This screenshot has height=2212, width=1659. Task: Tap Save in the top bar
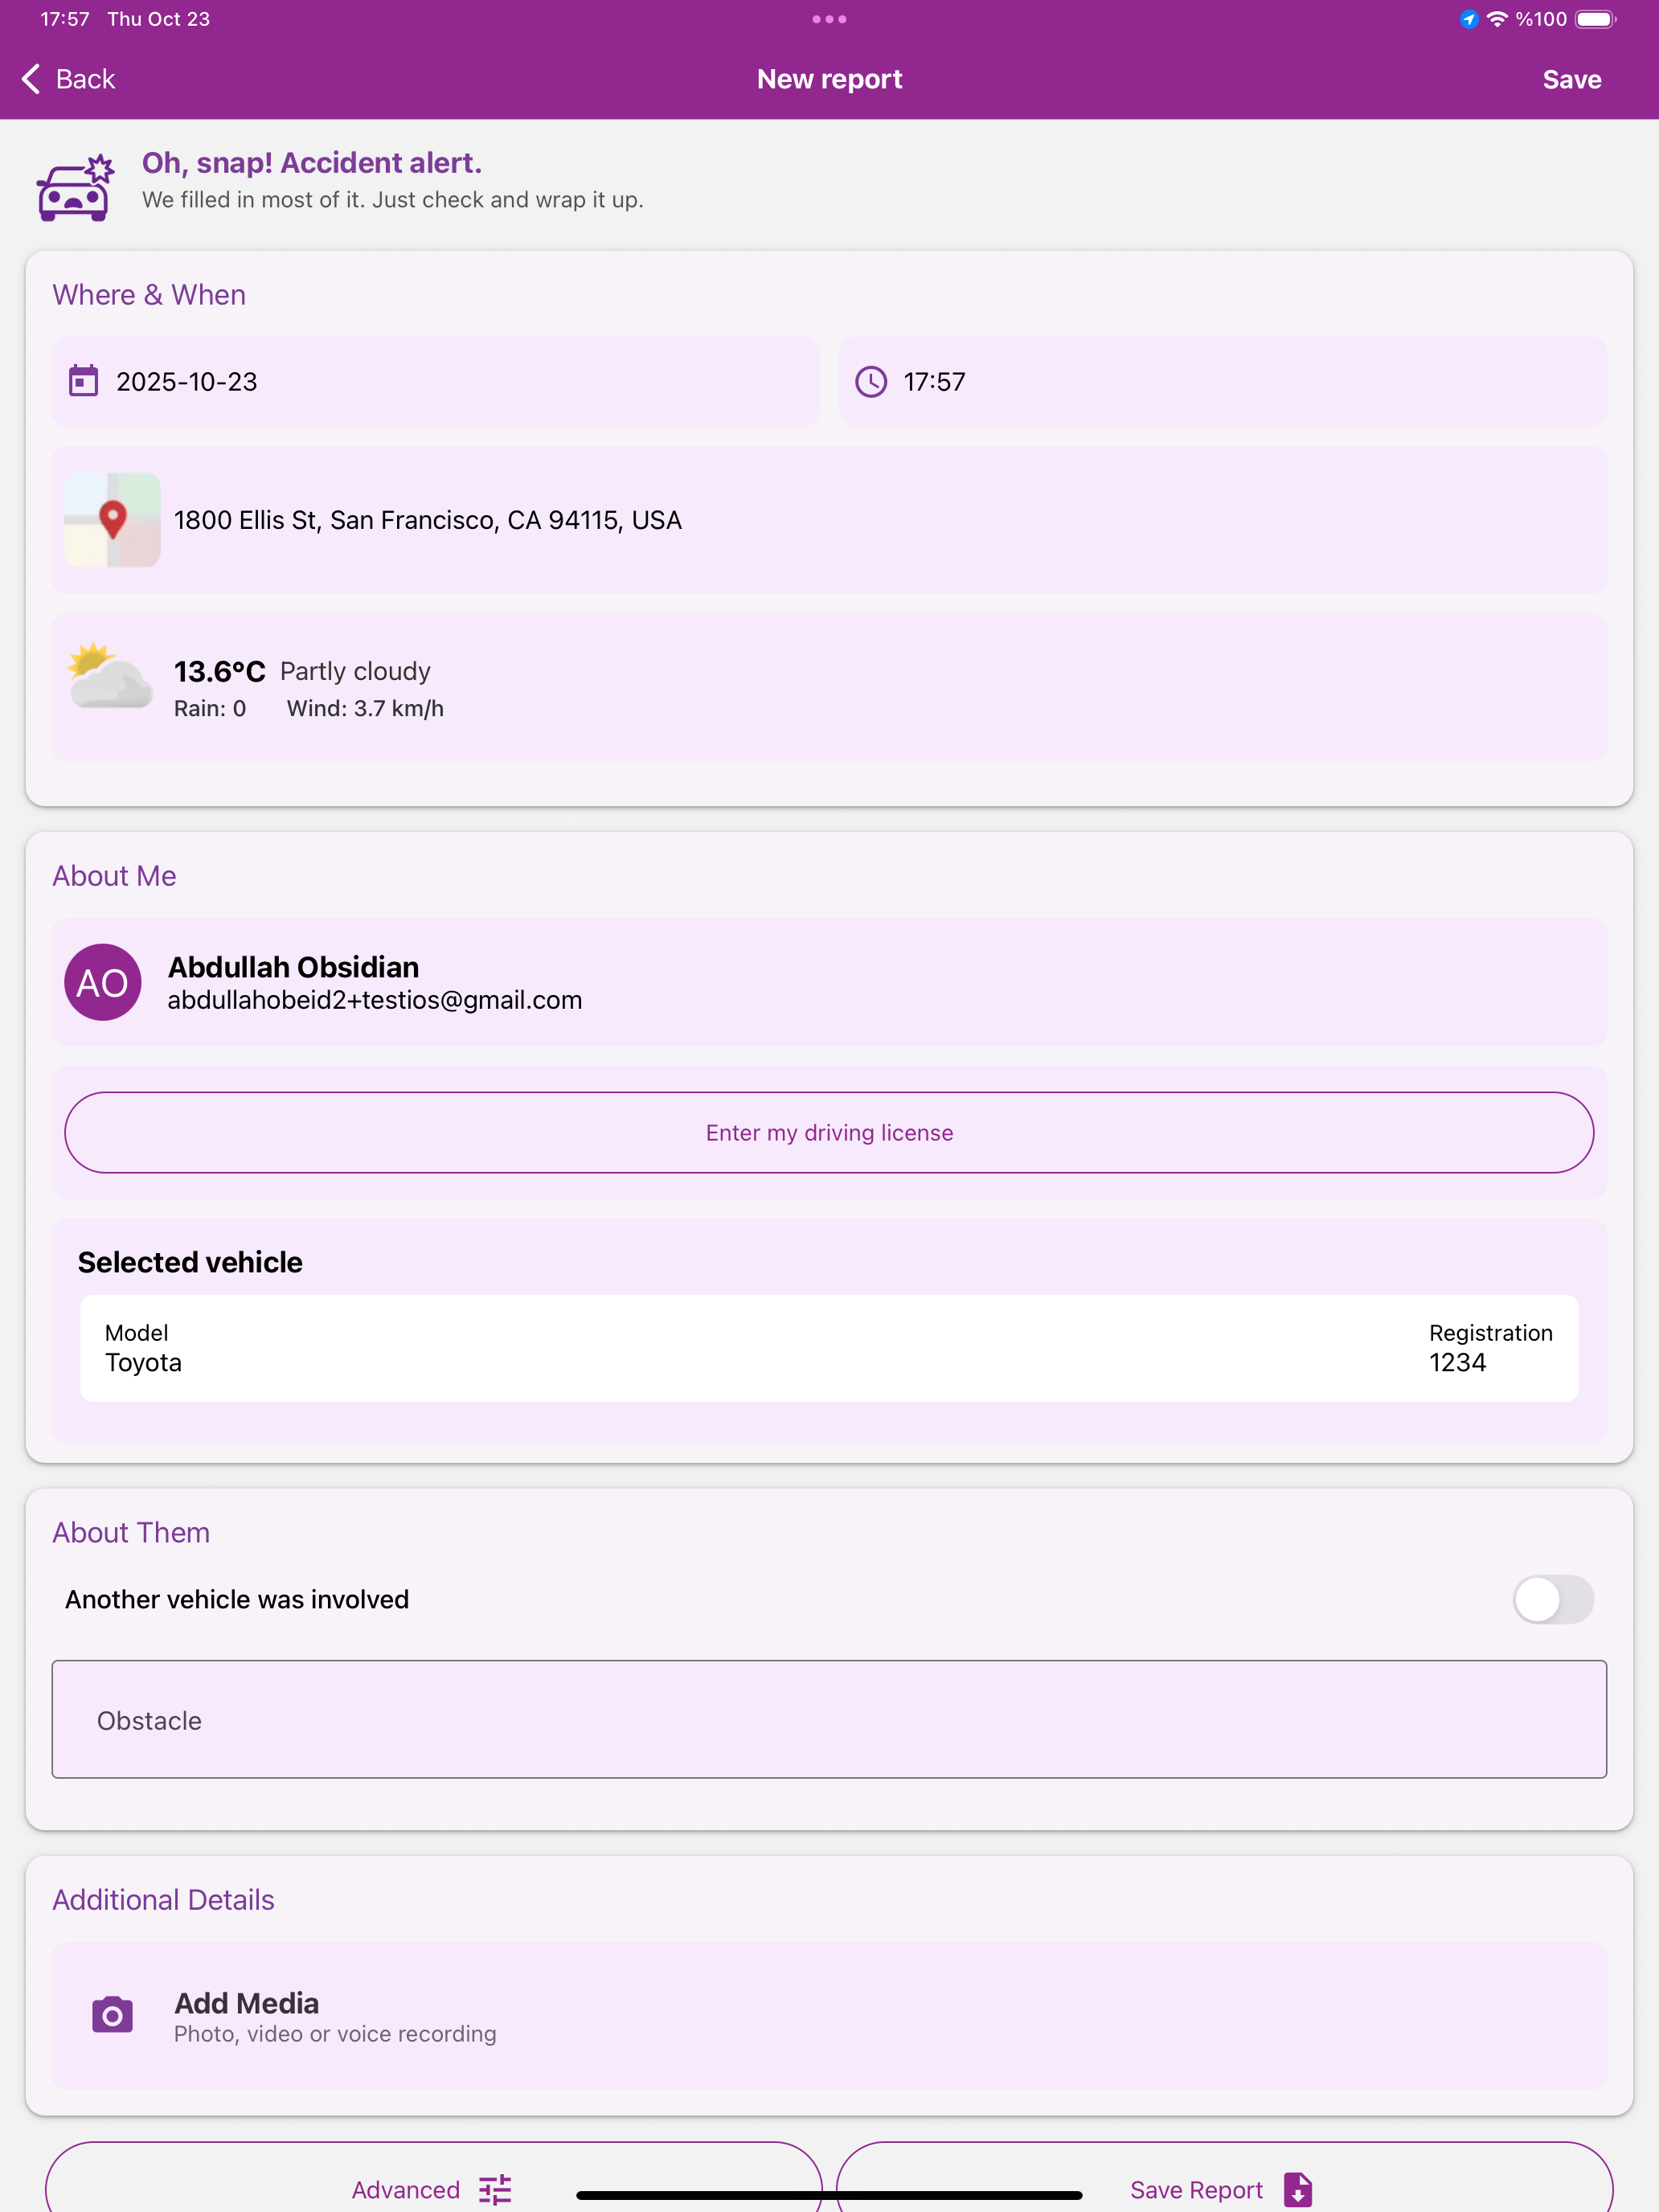[x=1571, y=79]
